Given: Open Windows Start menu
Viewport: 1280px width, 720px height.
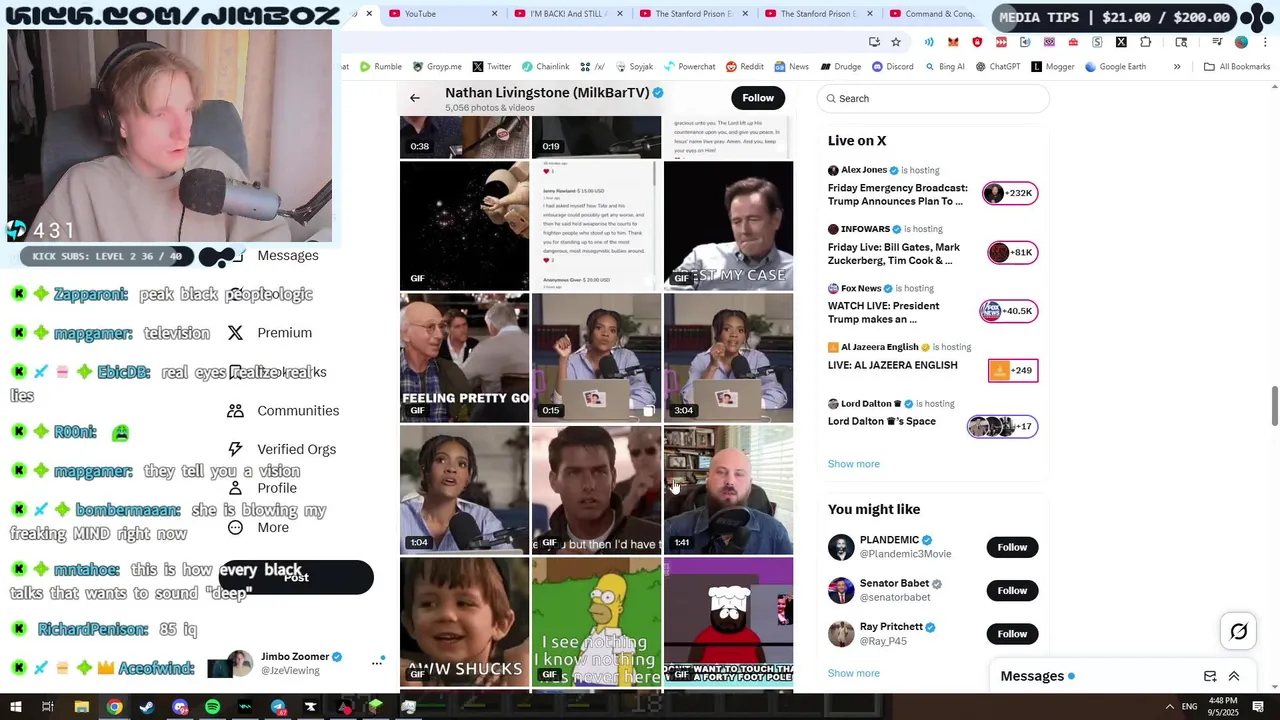Looking at the screenshot, I should [x=15, y=707].
